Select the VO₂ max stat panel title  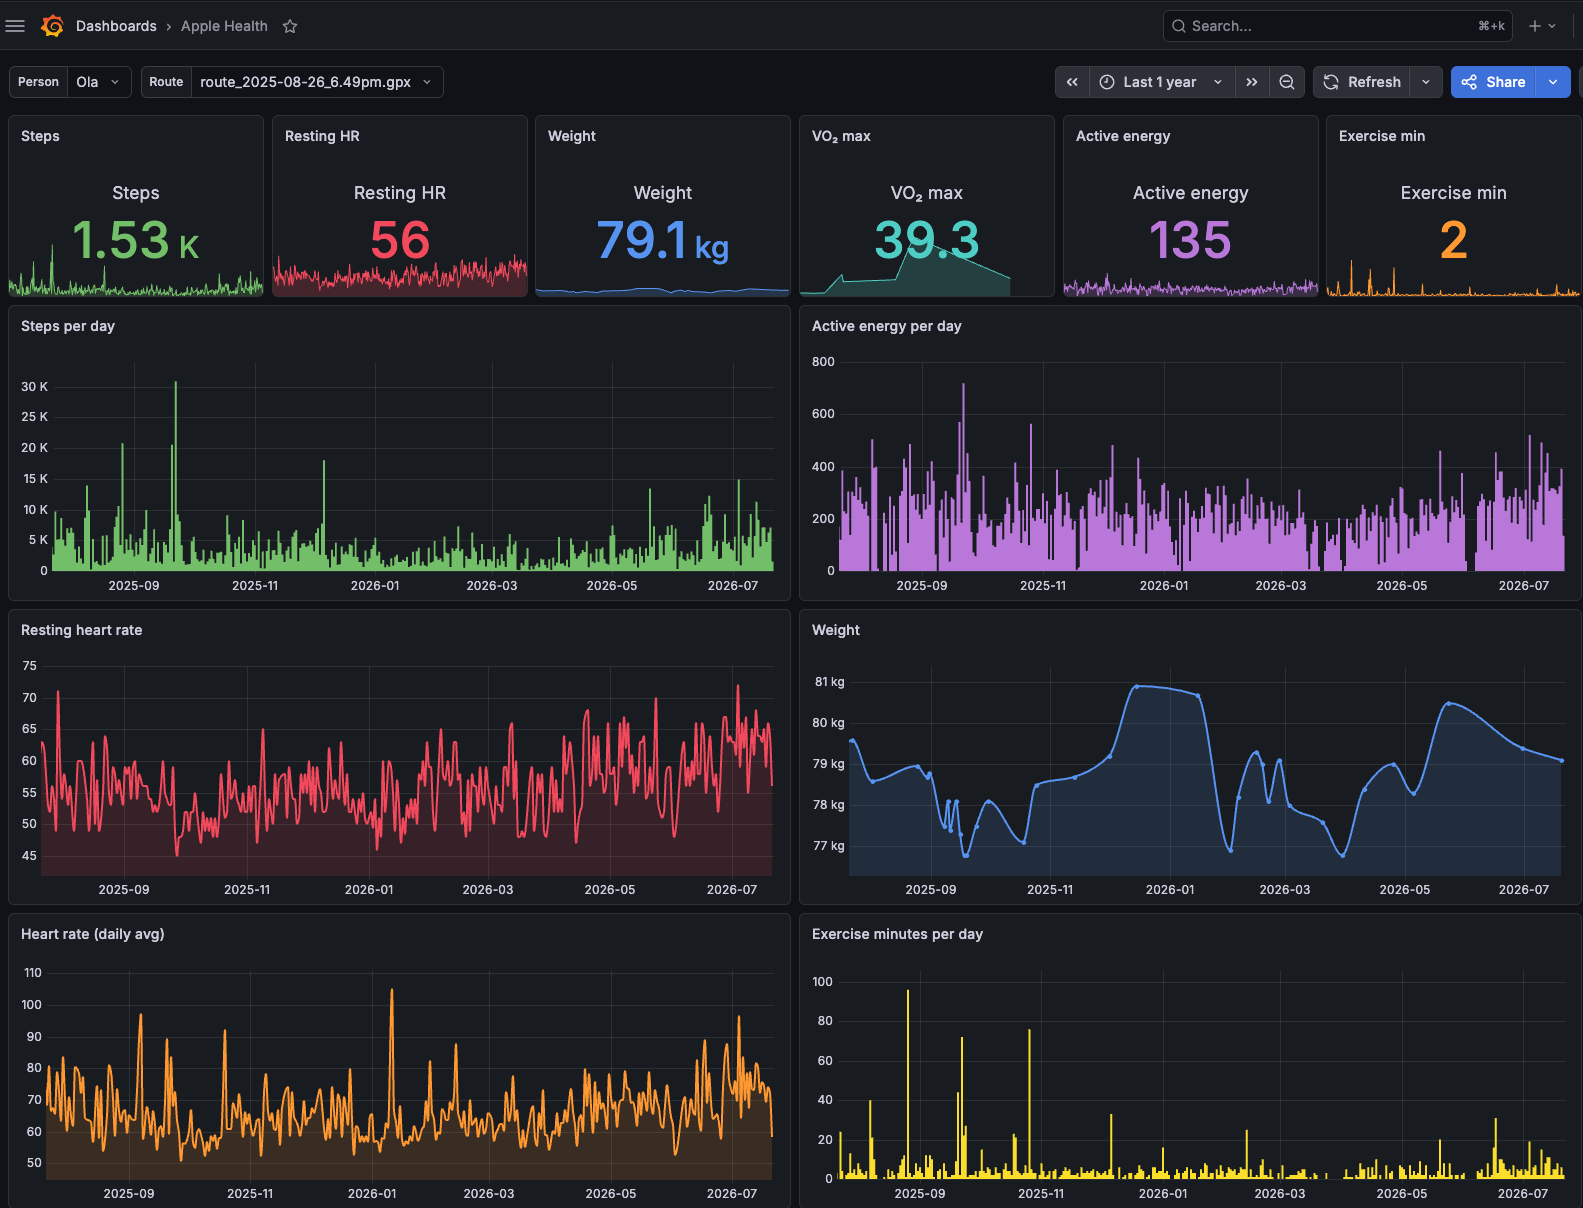[841, 136]
